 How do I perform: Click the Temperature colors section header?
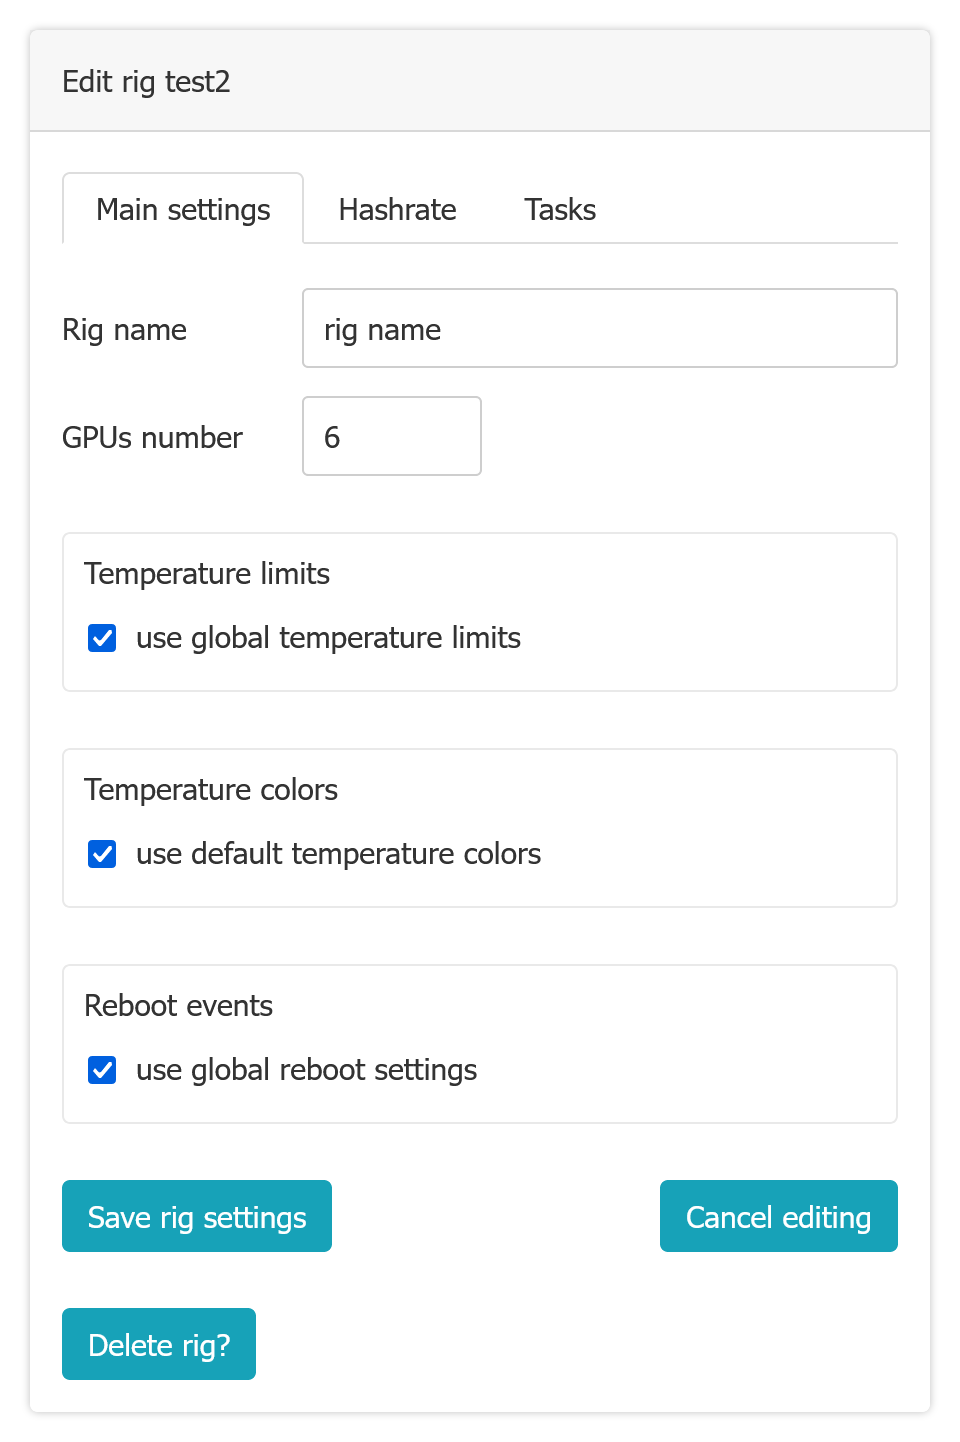211,789
